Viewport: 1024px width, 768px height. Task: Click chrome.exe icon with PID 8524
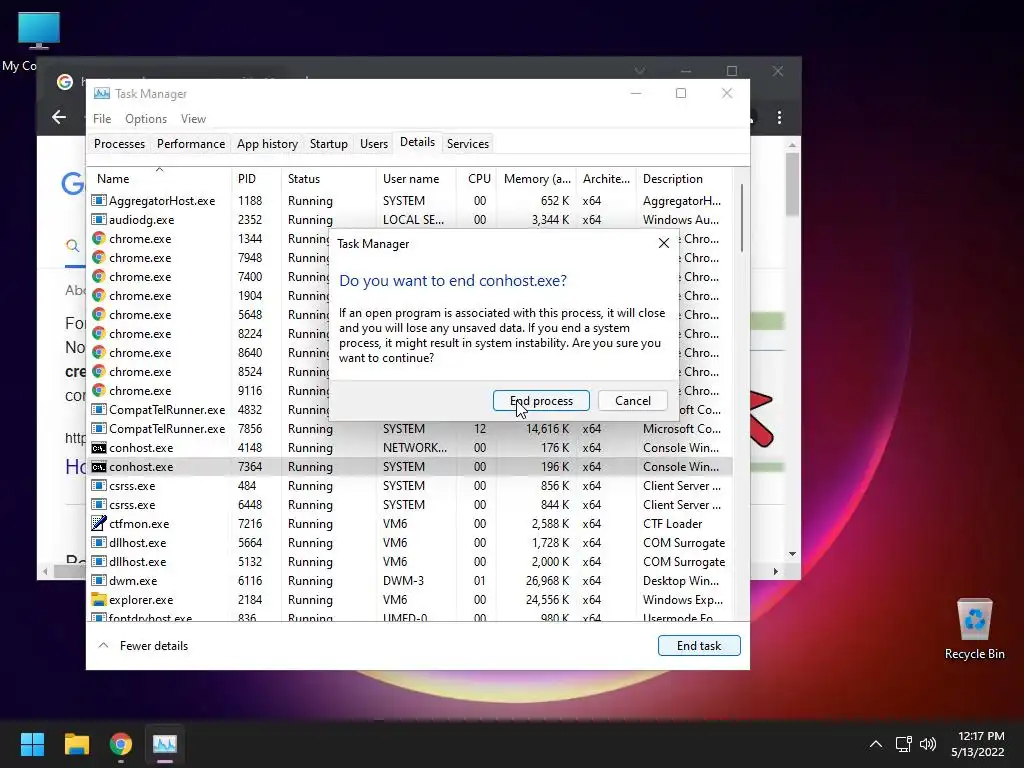tap(99, 371)
